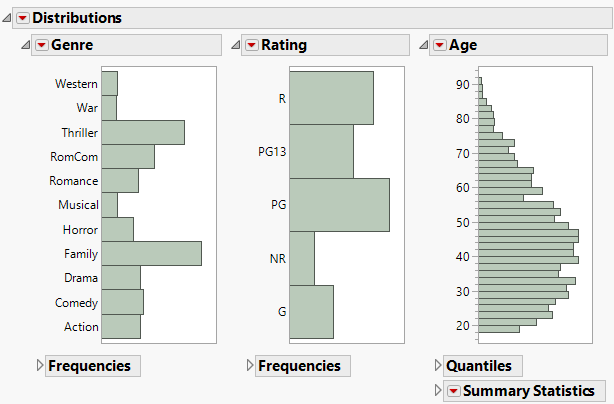Expand the Quantiles section
This screenshot has height=404, width=614.
point(438,366)
